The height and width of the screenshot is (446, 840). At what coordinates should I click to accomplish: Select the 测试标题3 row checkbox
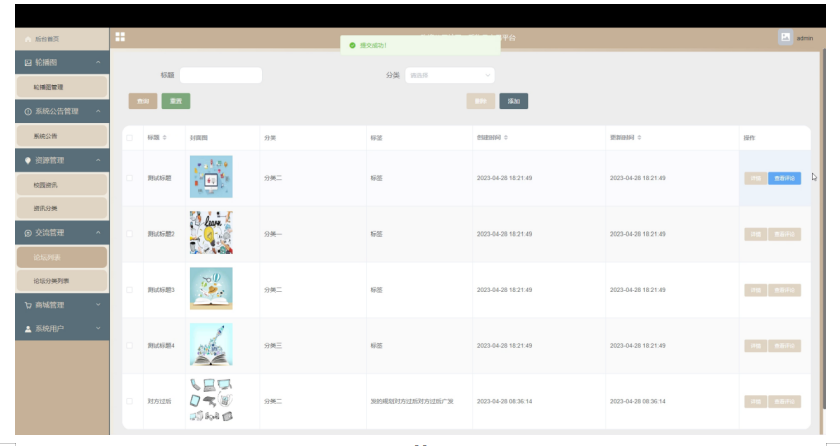(129, 290)
